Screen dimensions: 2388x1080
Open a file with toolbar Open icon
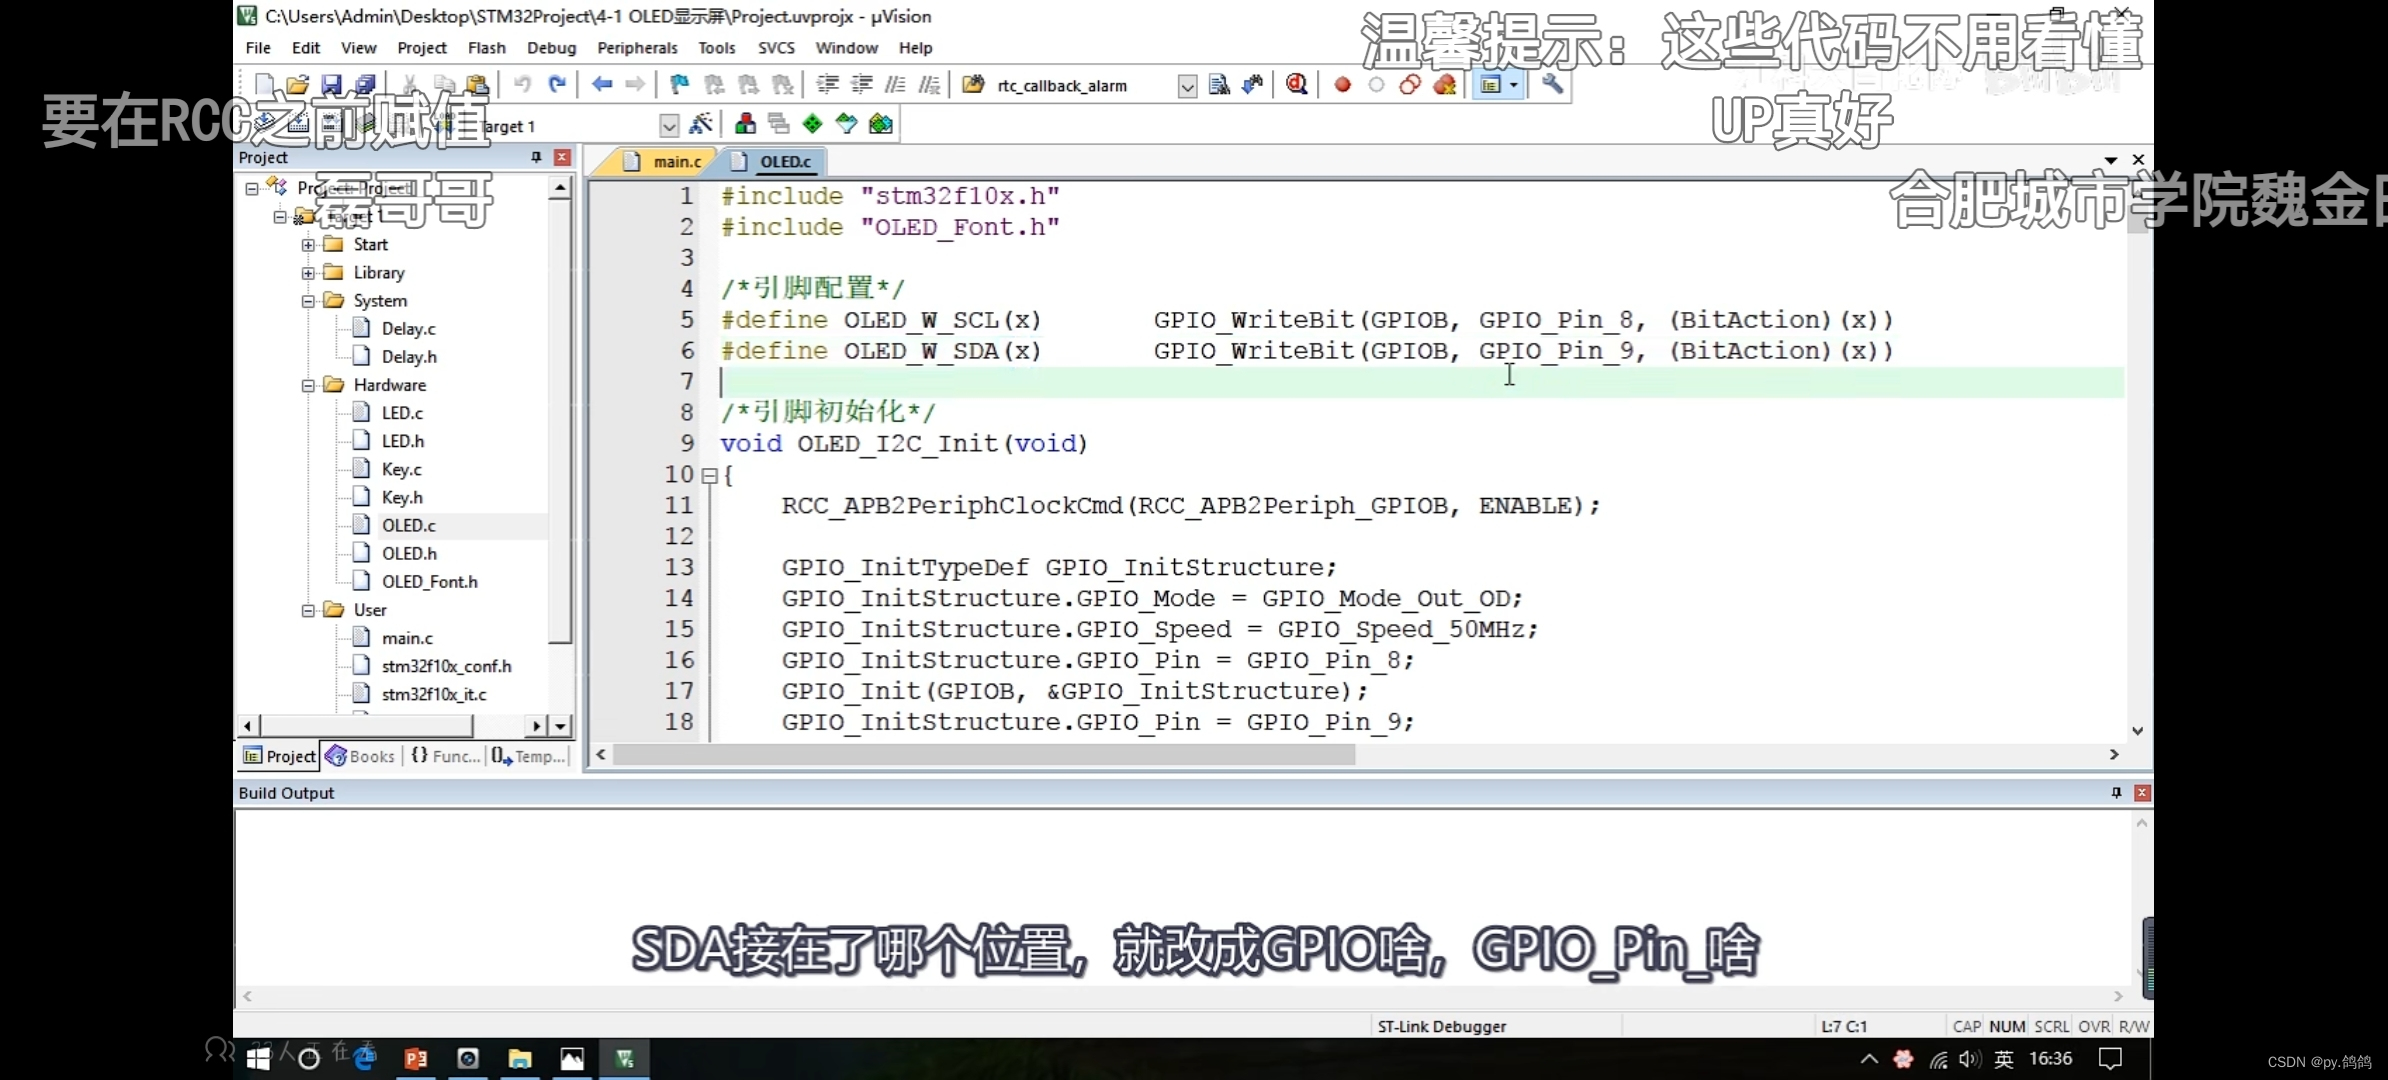297,85
